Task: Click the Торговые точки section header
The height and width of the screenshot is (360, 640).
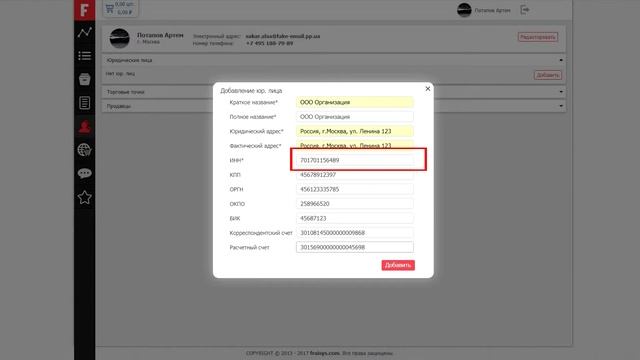Action: [x=333, y=92]
